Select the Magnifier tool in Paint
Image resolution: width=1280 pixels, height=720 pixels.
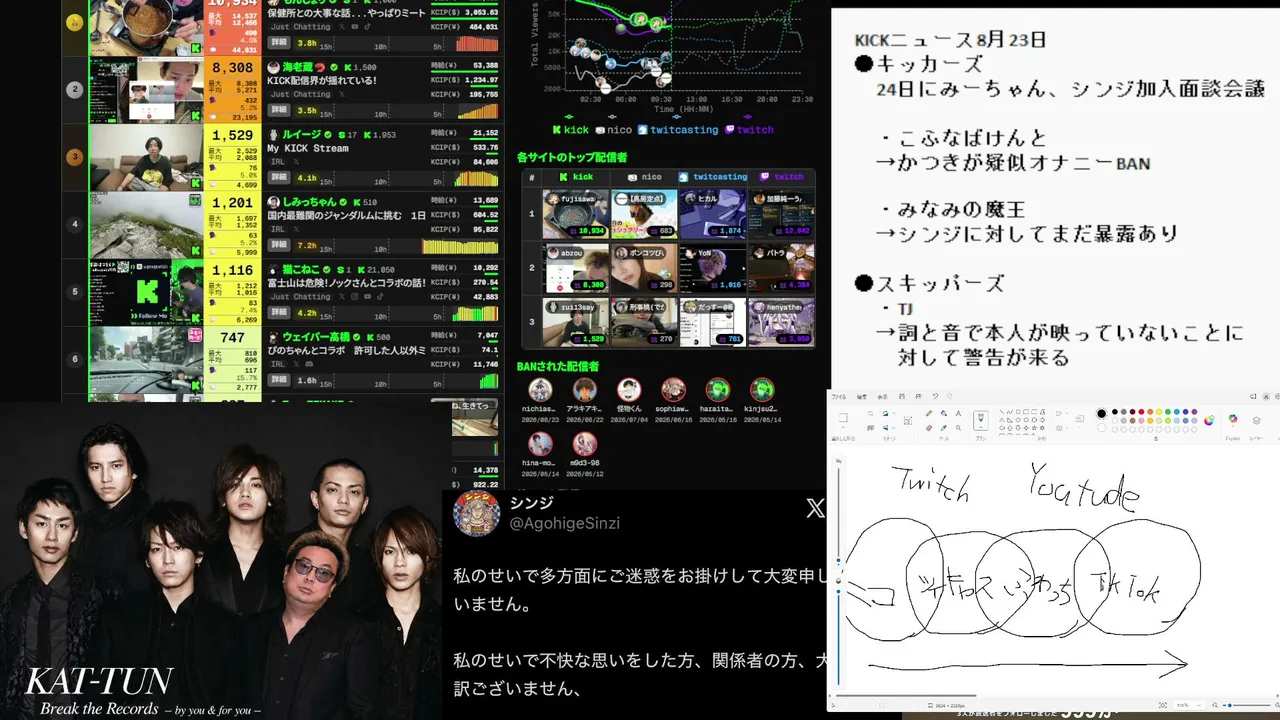[x=957, y=427]
